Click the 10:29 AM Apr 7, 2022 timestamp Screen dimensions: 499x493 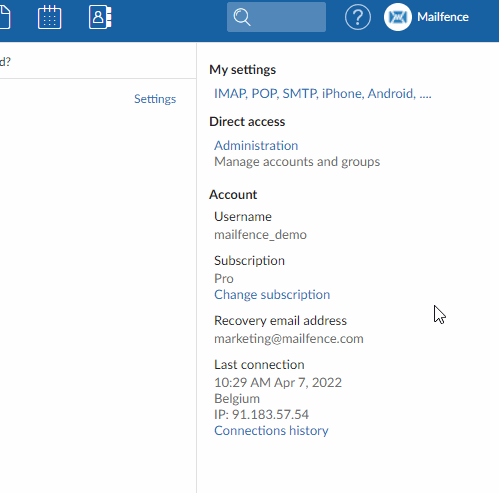(278, 383)
